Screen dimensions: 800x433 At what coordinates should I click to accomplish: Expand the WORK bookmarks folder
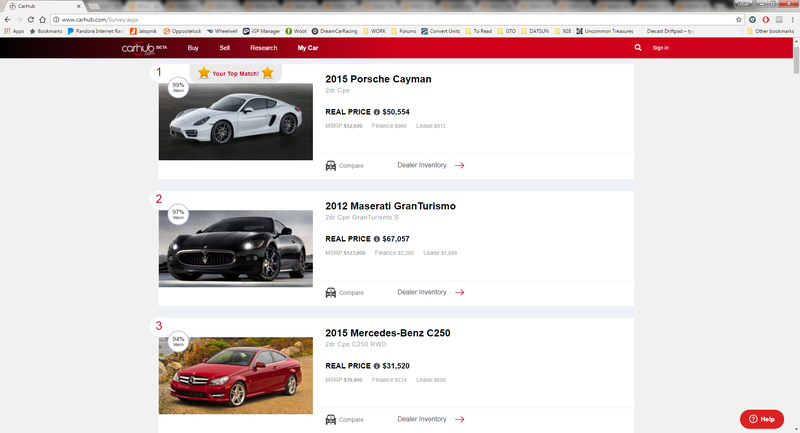pyautogui.click(x=374, y=31)
